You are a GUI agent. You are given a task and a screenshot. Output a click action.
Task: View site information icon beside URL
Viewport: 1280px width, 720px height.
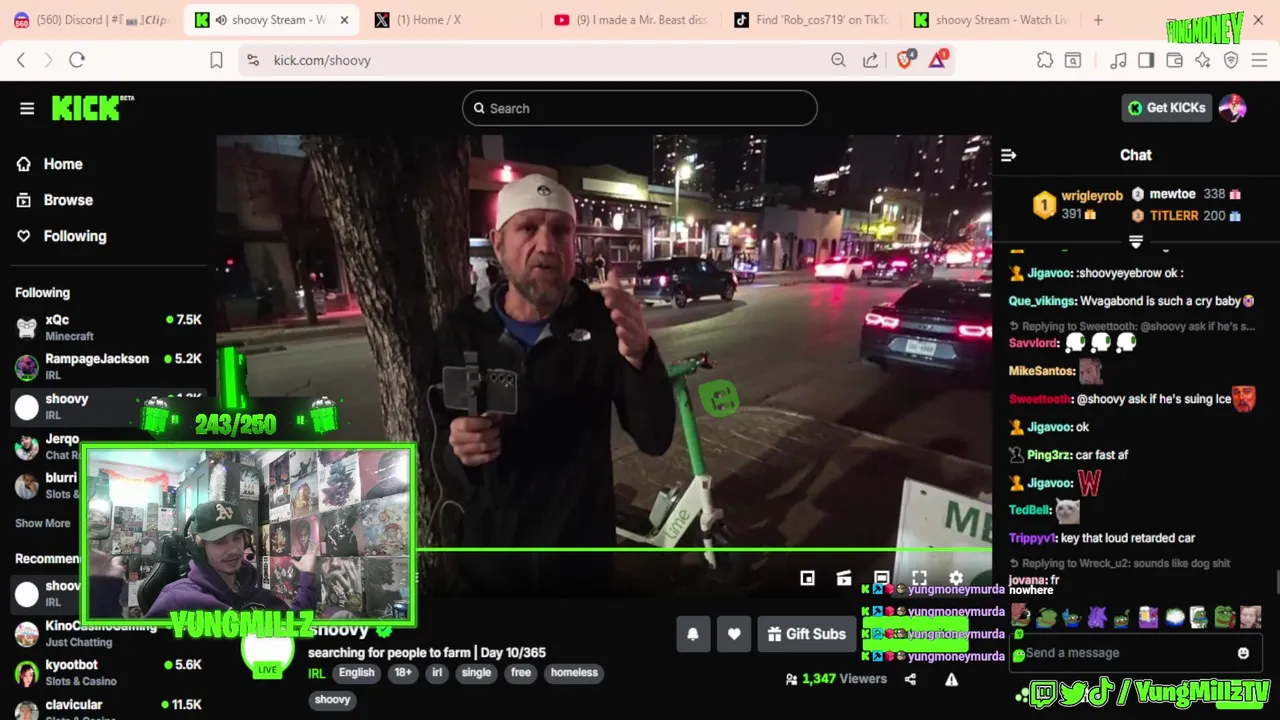click(x=252, y=60)
